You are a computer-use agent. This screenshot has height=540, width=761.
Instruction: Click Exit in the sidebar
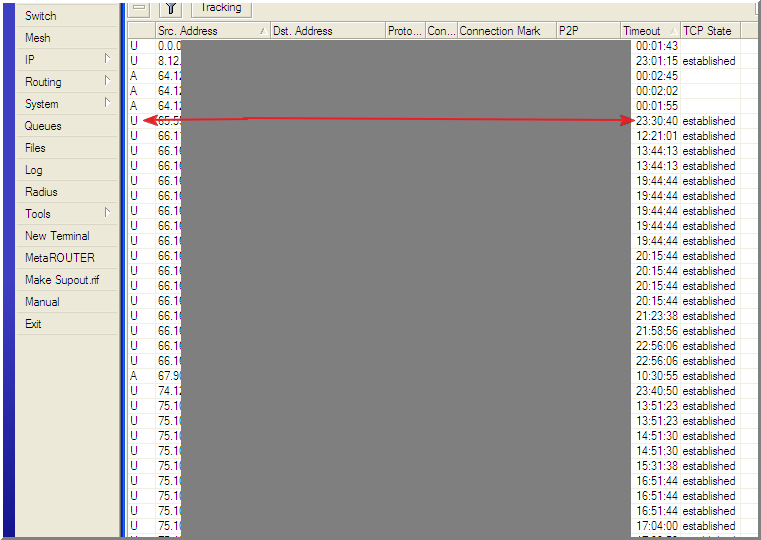point(67,324)
